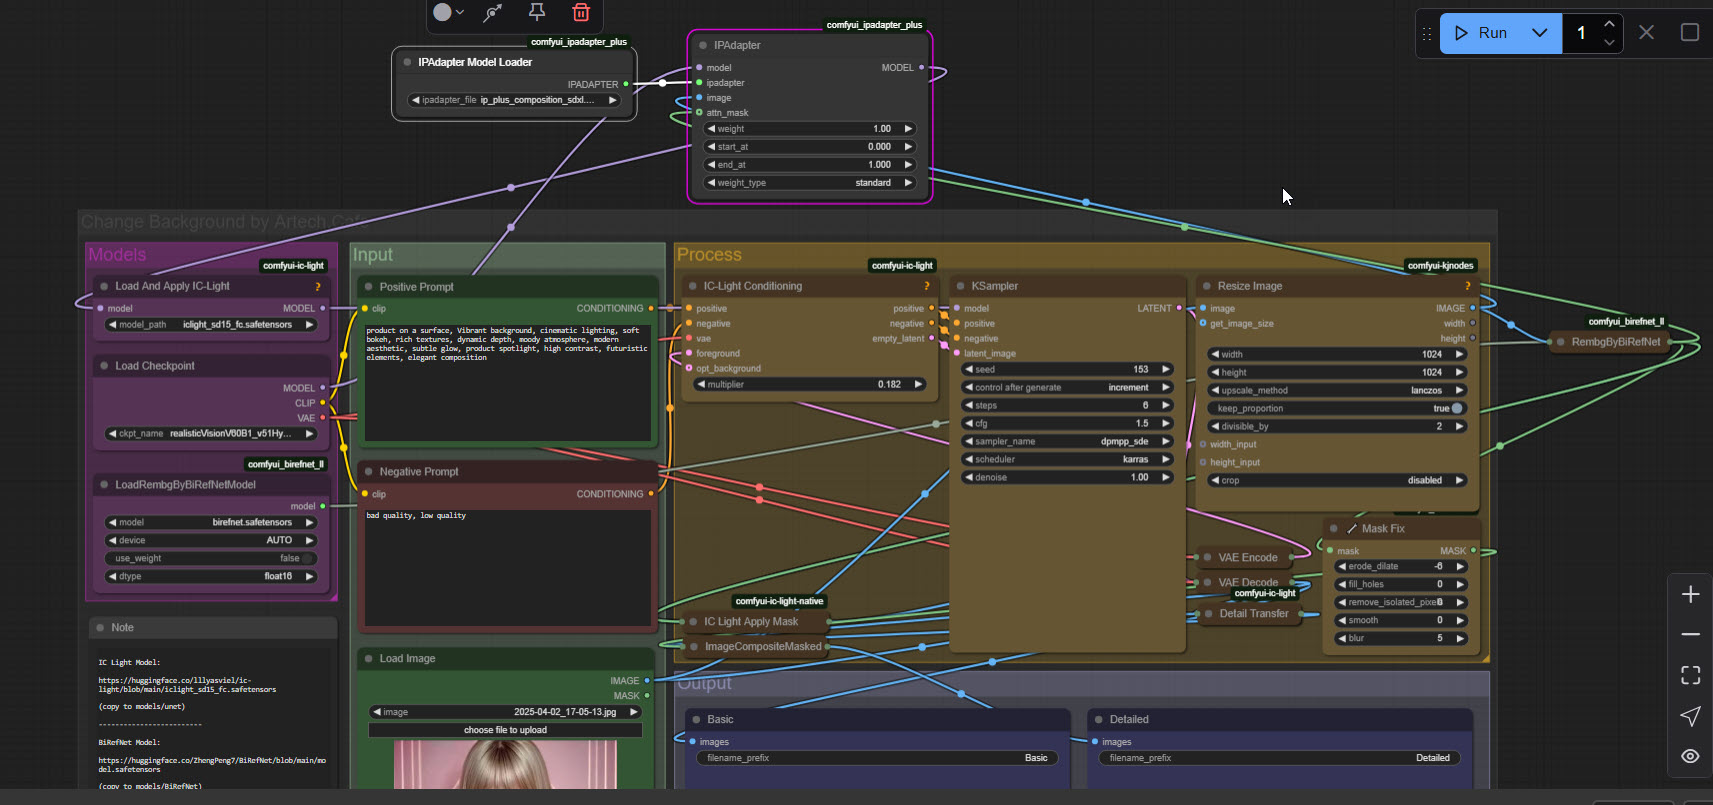Screen dimensions: 1713x805
Task: Open the Run button dropdown arrow
Action: pyautogui.click(x=1539, y=33)
